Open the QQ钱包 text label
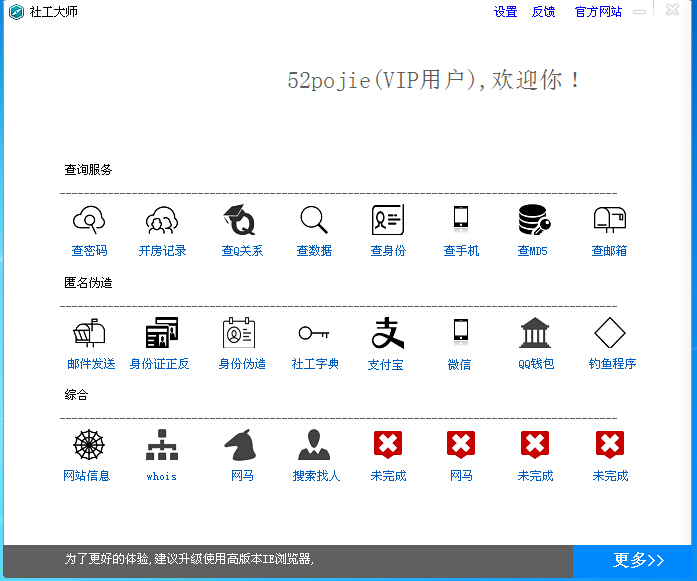The width and height of the screenshot is (697, 581). pyautogui.click(x=536, y=364)
